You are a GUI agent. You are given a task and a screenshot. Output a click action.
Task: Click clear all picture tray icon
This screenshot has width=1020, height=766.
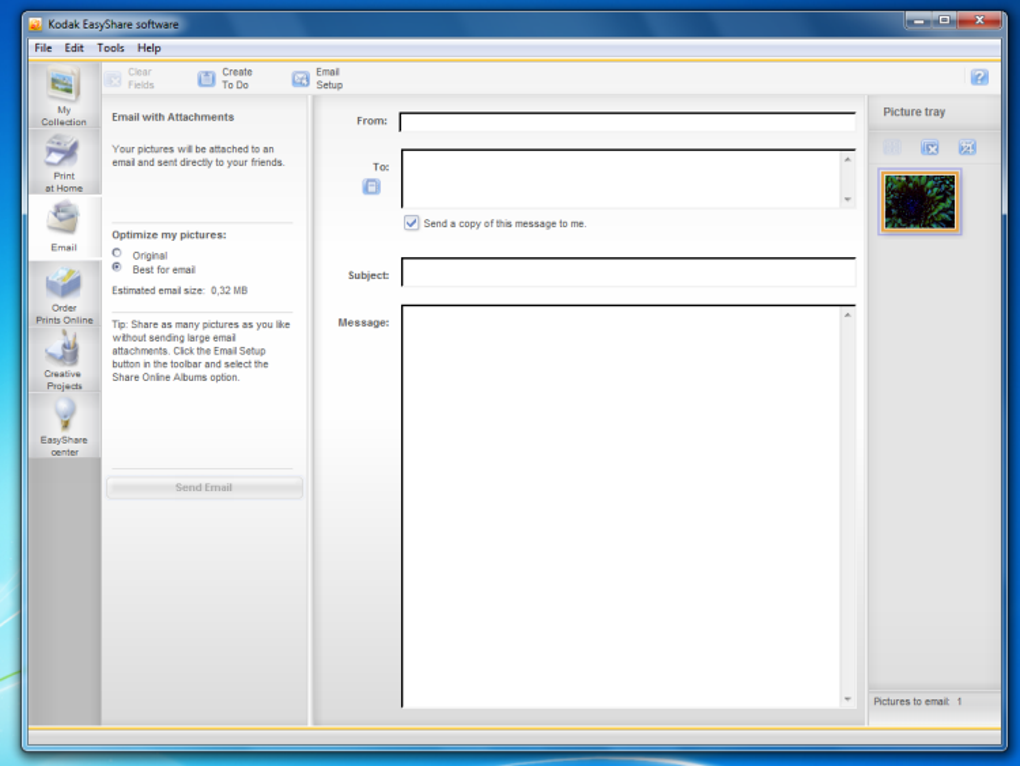(x=967, y=148)
